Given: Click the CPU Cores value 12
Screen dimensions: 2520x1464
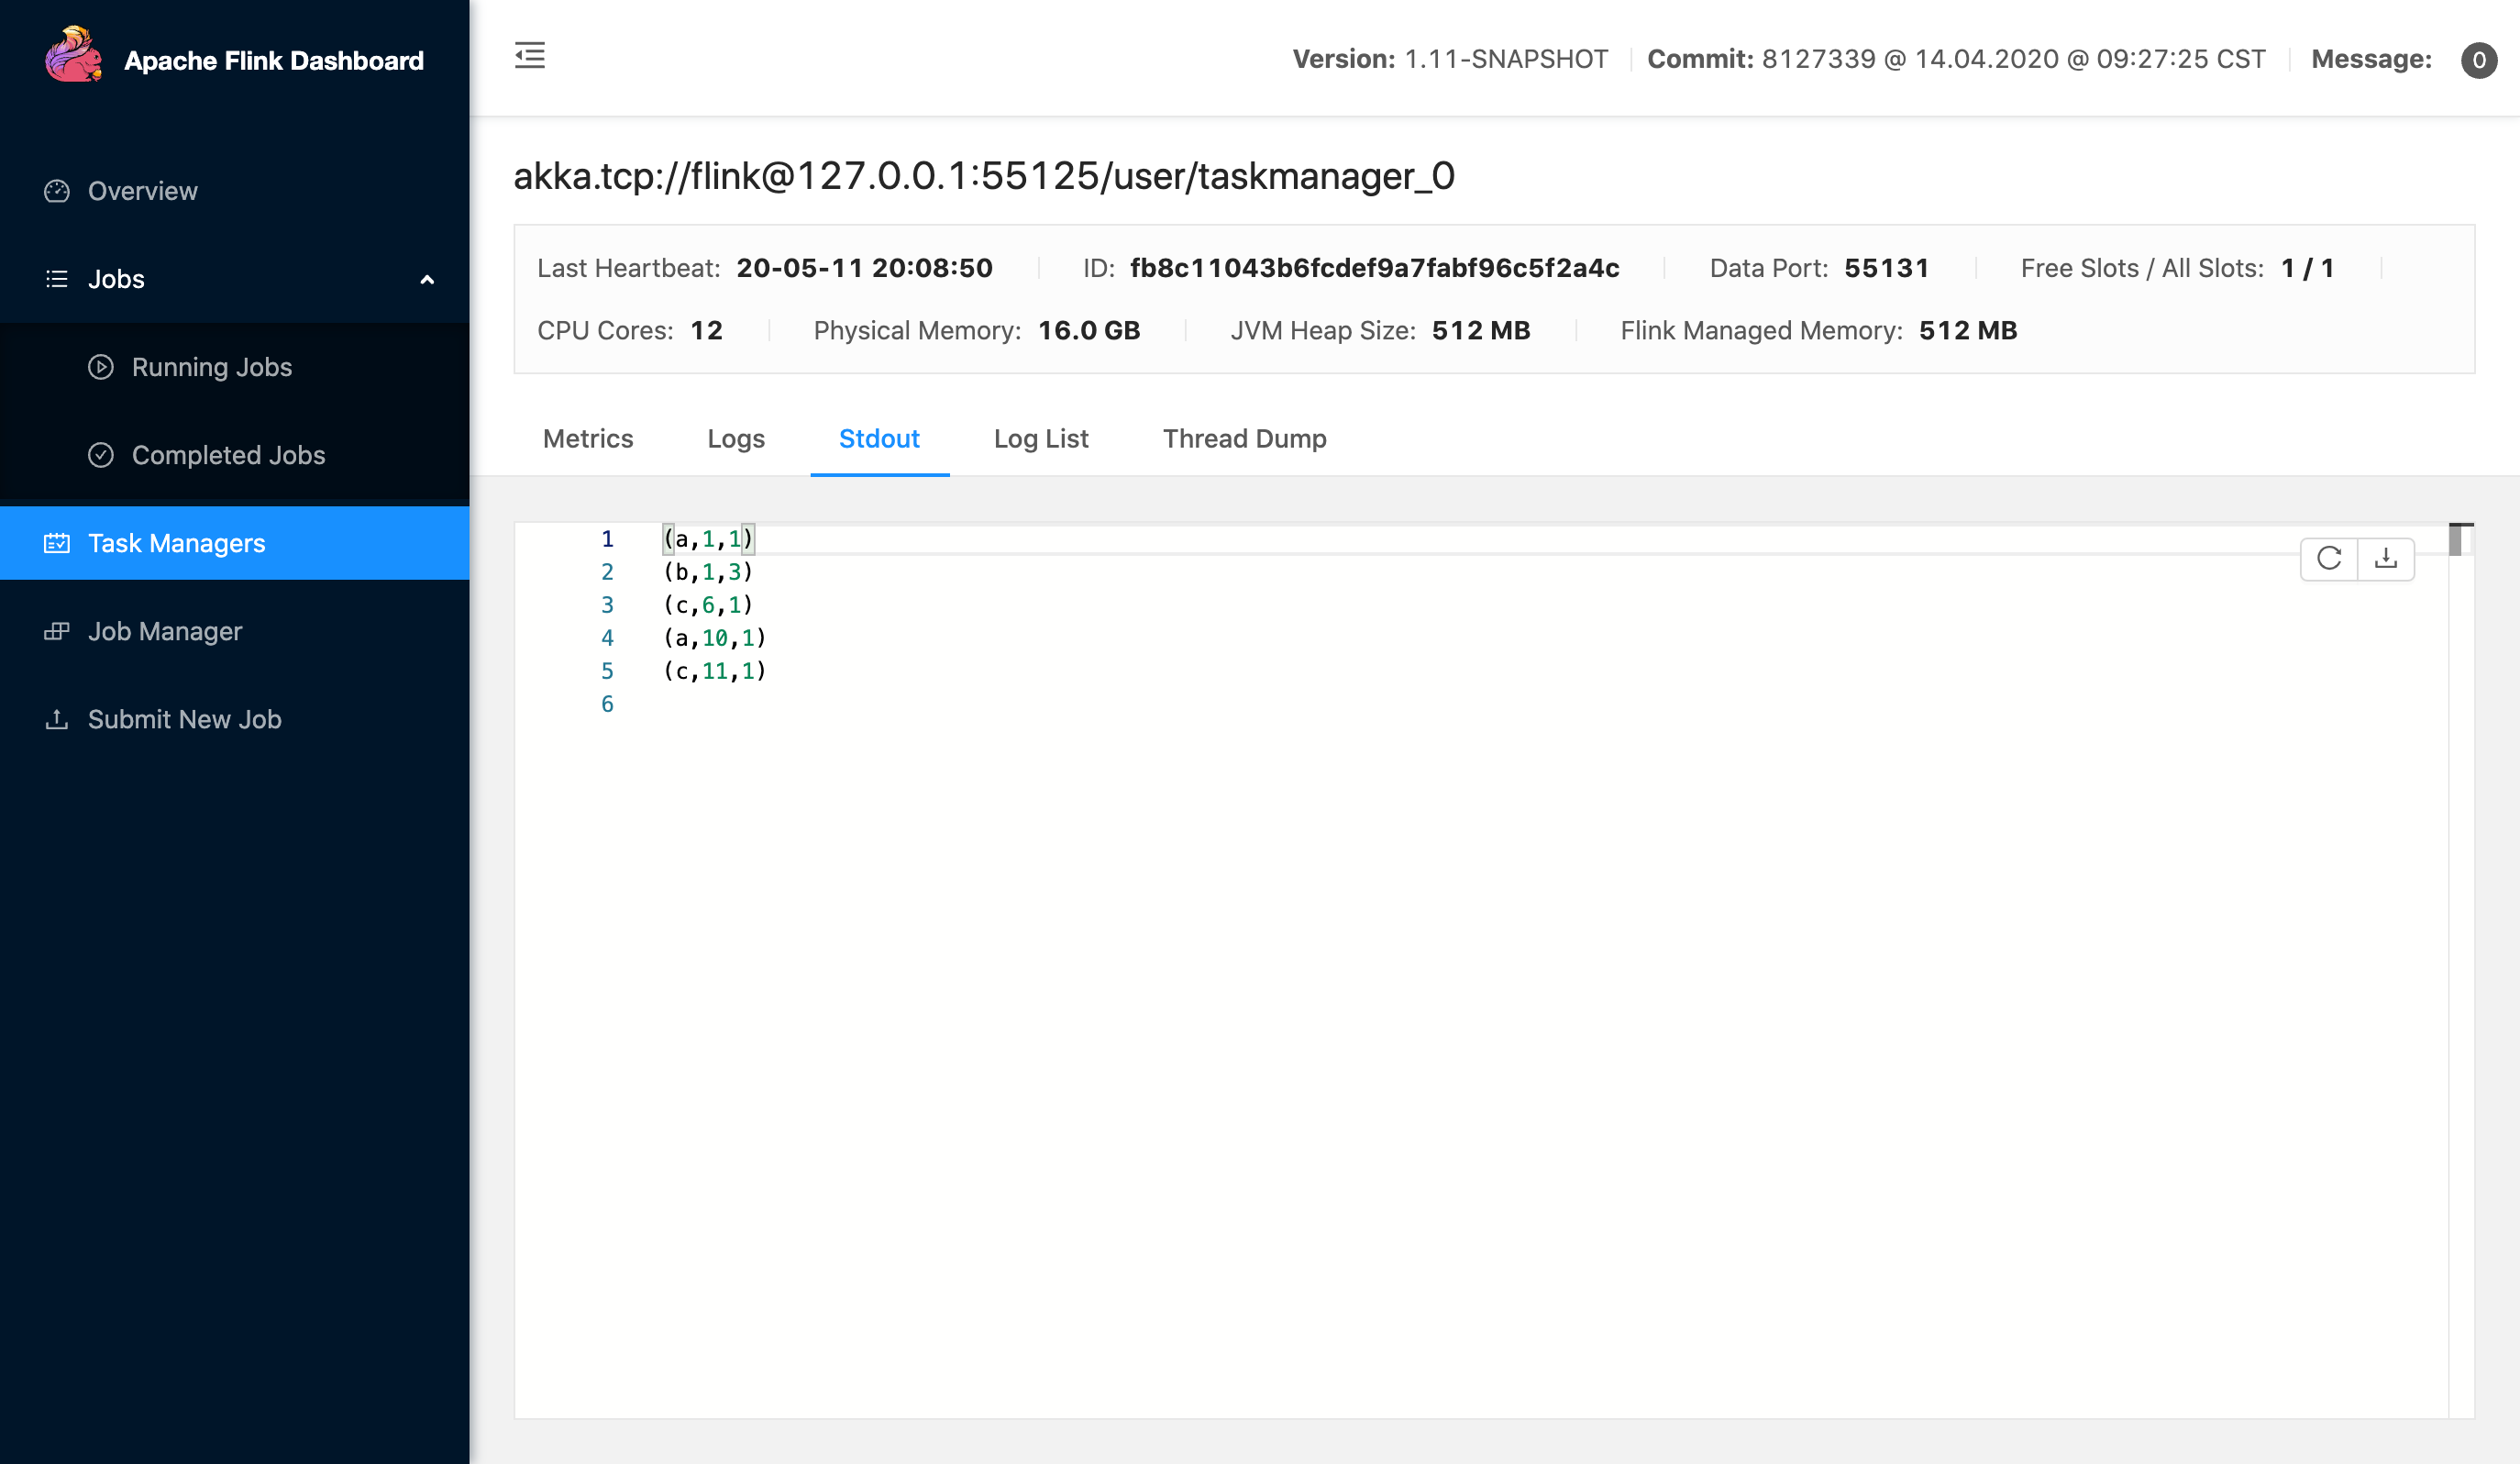Looking at the screenshot, I should pos(706,330).
